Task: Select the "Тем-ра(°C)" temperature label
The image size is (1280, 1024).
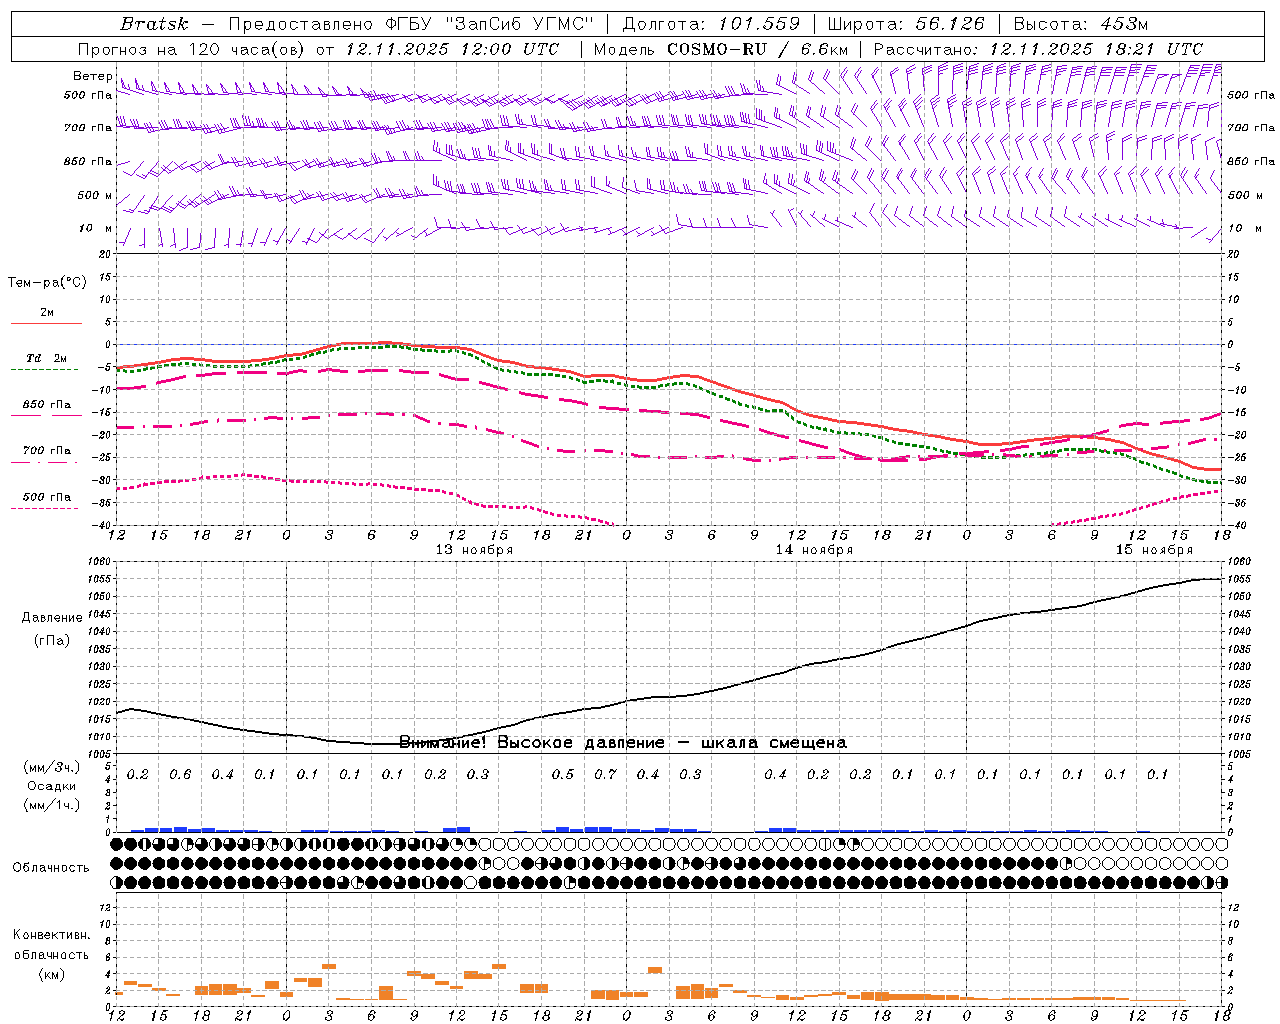Action: [47, 283]
